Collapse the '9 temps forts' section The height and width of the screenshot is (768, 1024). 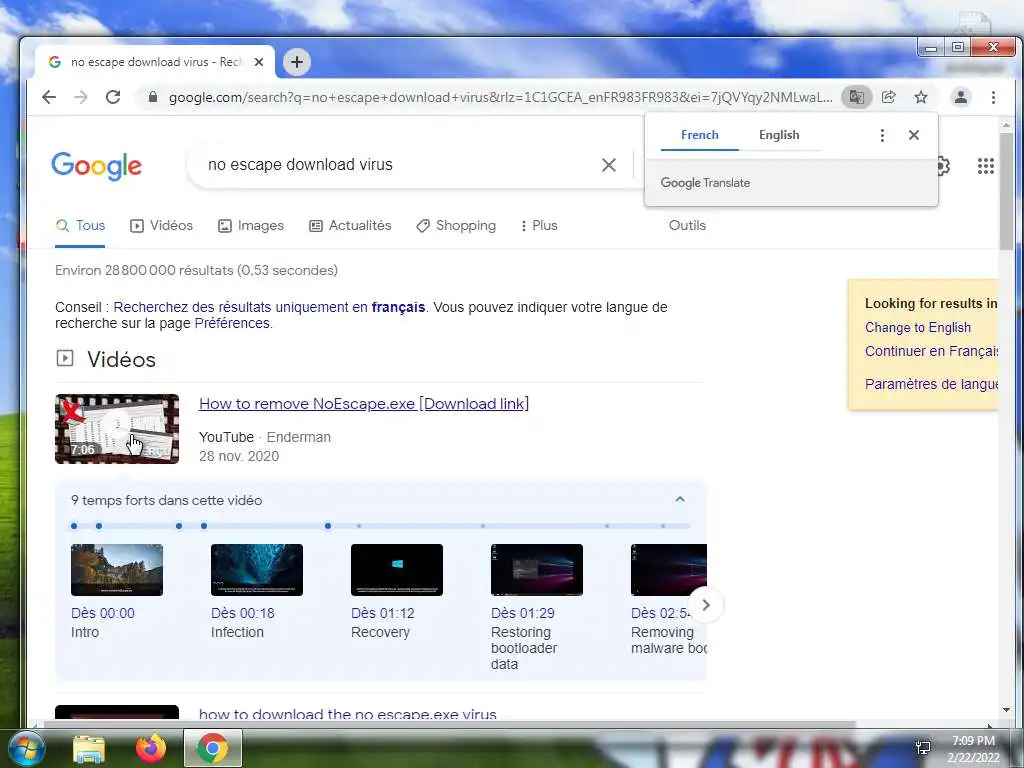(x=680, y=500)
